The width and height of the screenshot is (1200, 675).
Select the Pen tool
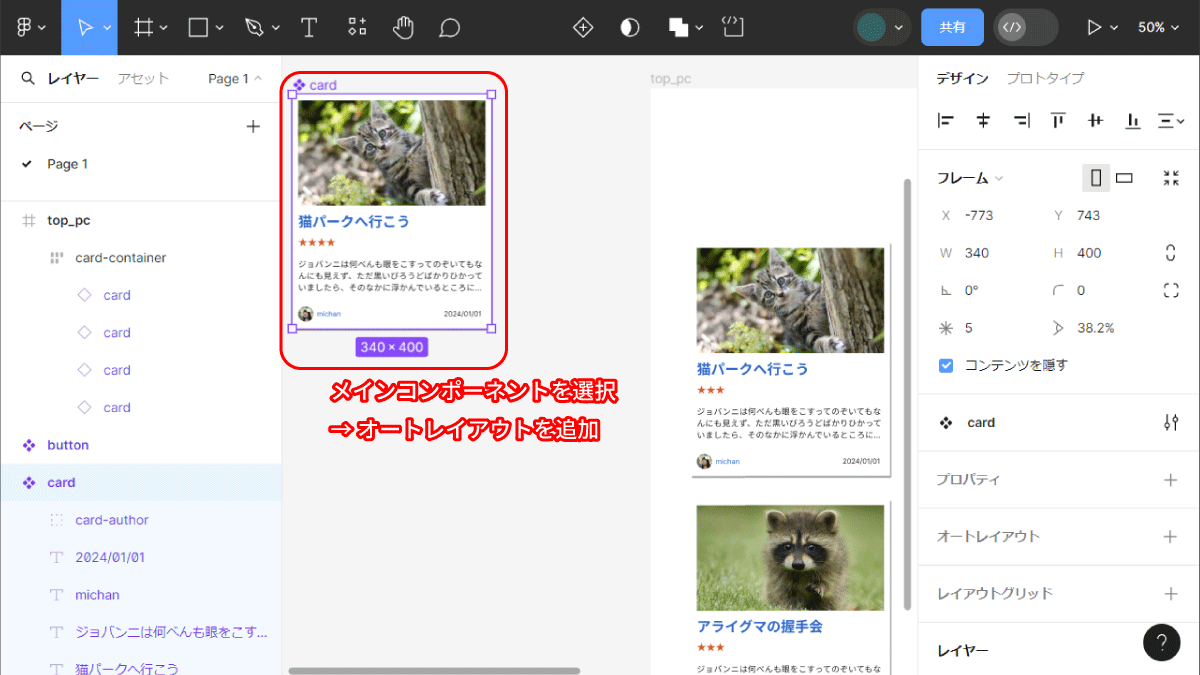[254, 27]
